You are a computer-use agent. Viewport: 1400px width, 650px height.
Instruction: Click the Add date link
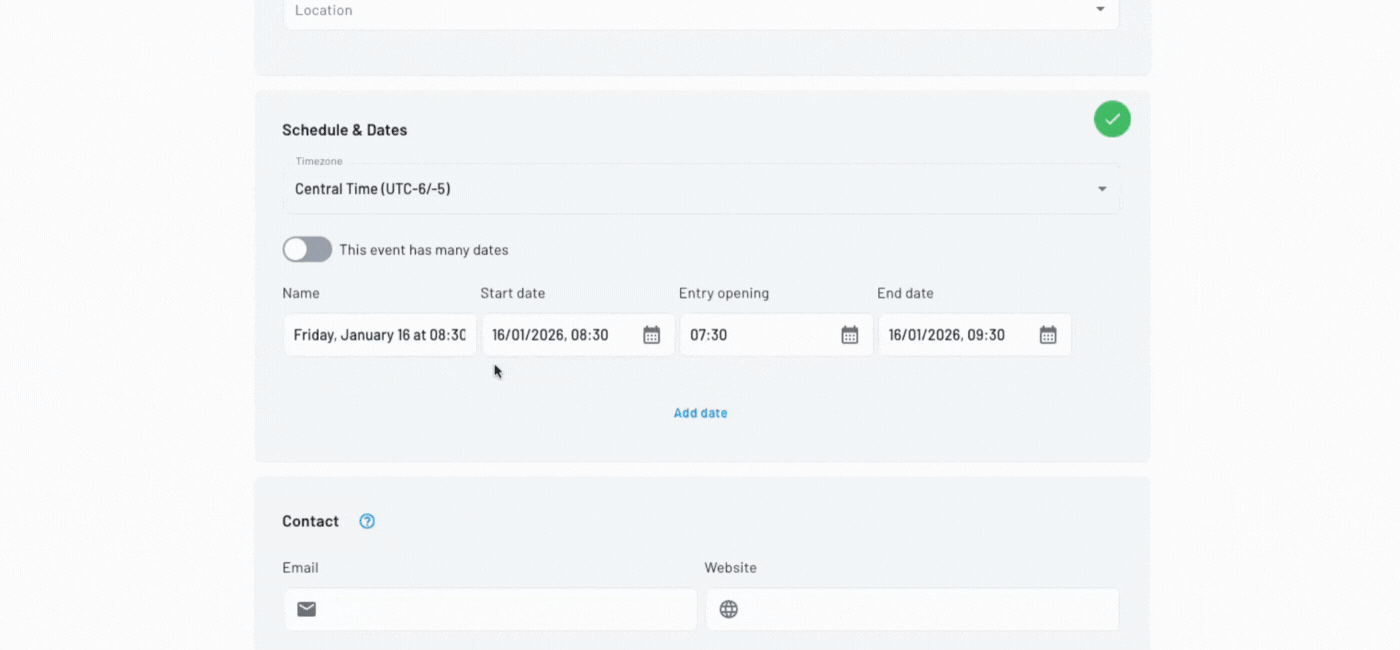[700, 413]
